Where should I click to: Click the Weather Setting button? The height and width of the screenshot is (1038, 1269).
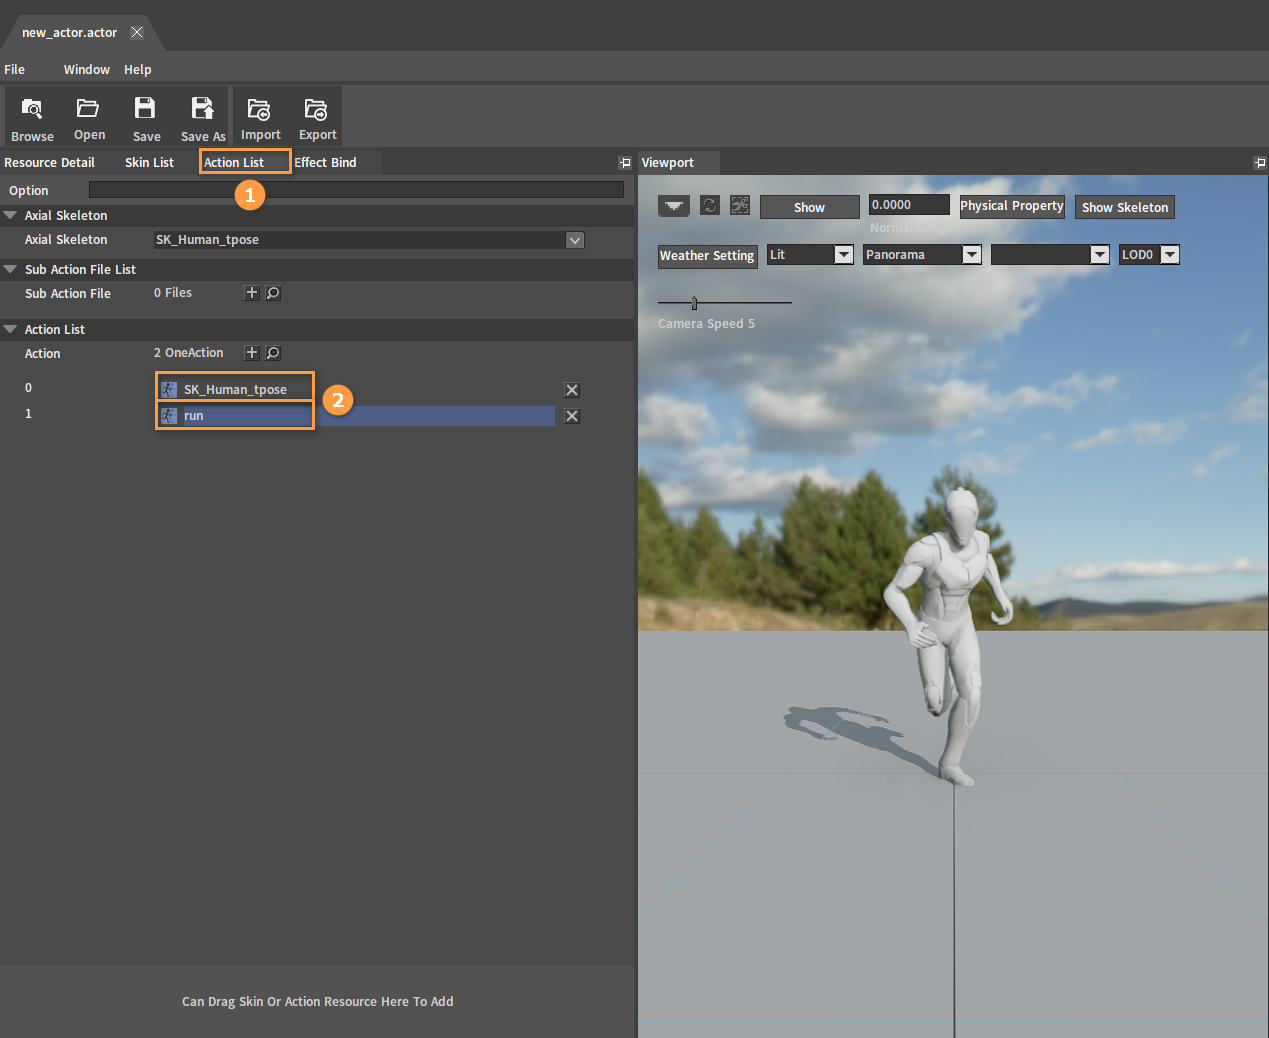[x=706, y=256]
